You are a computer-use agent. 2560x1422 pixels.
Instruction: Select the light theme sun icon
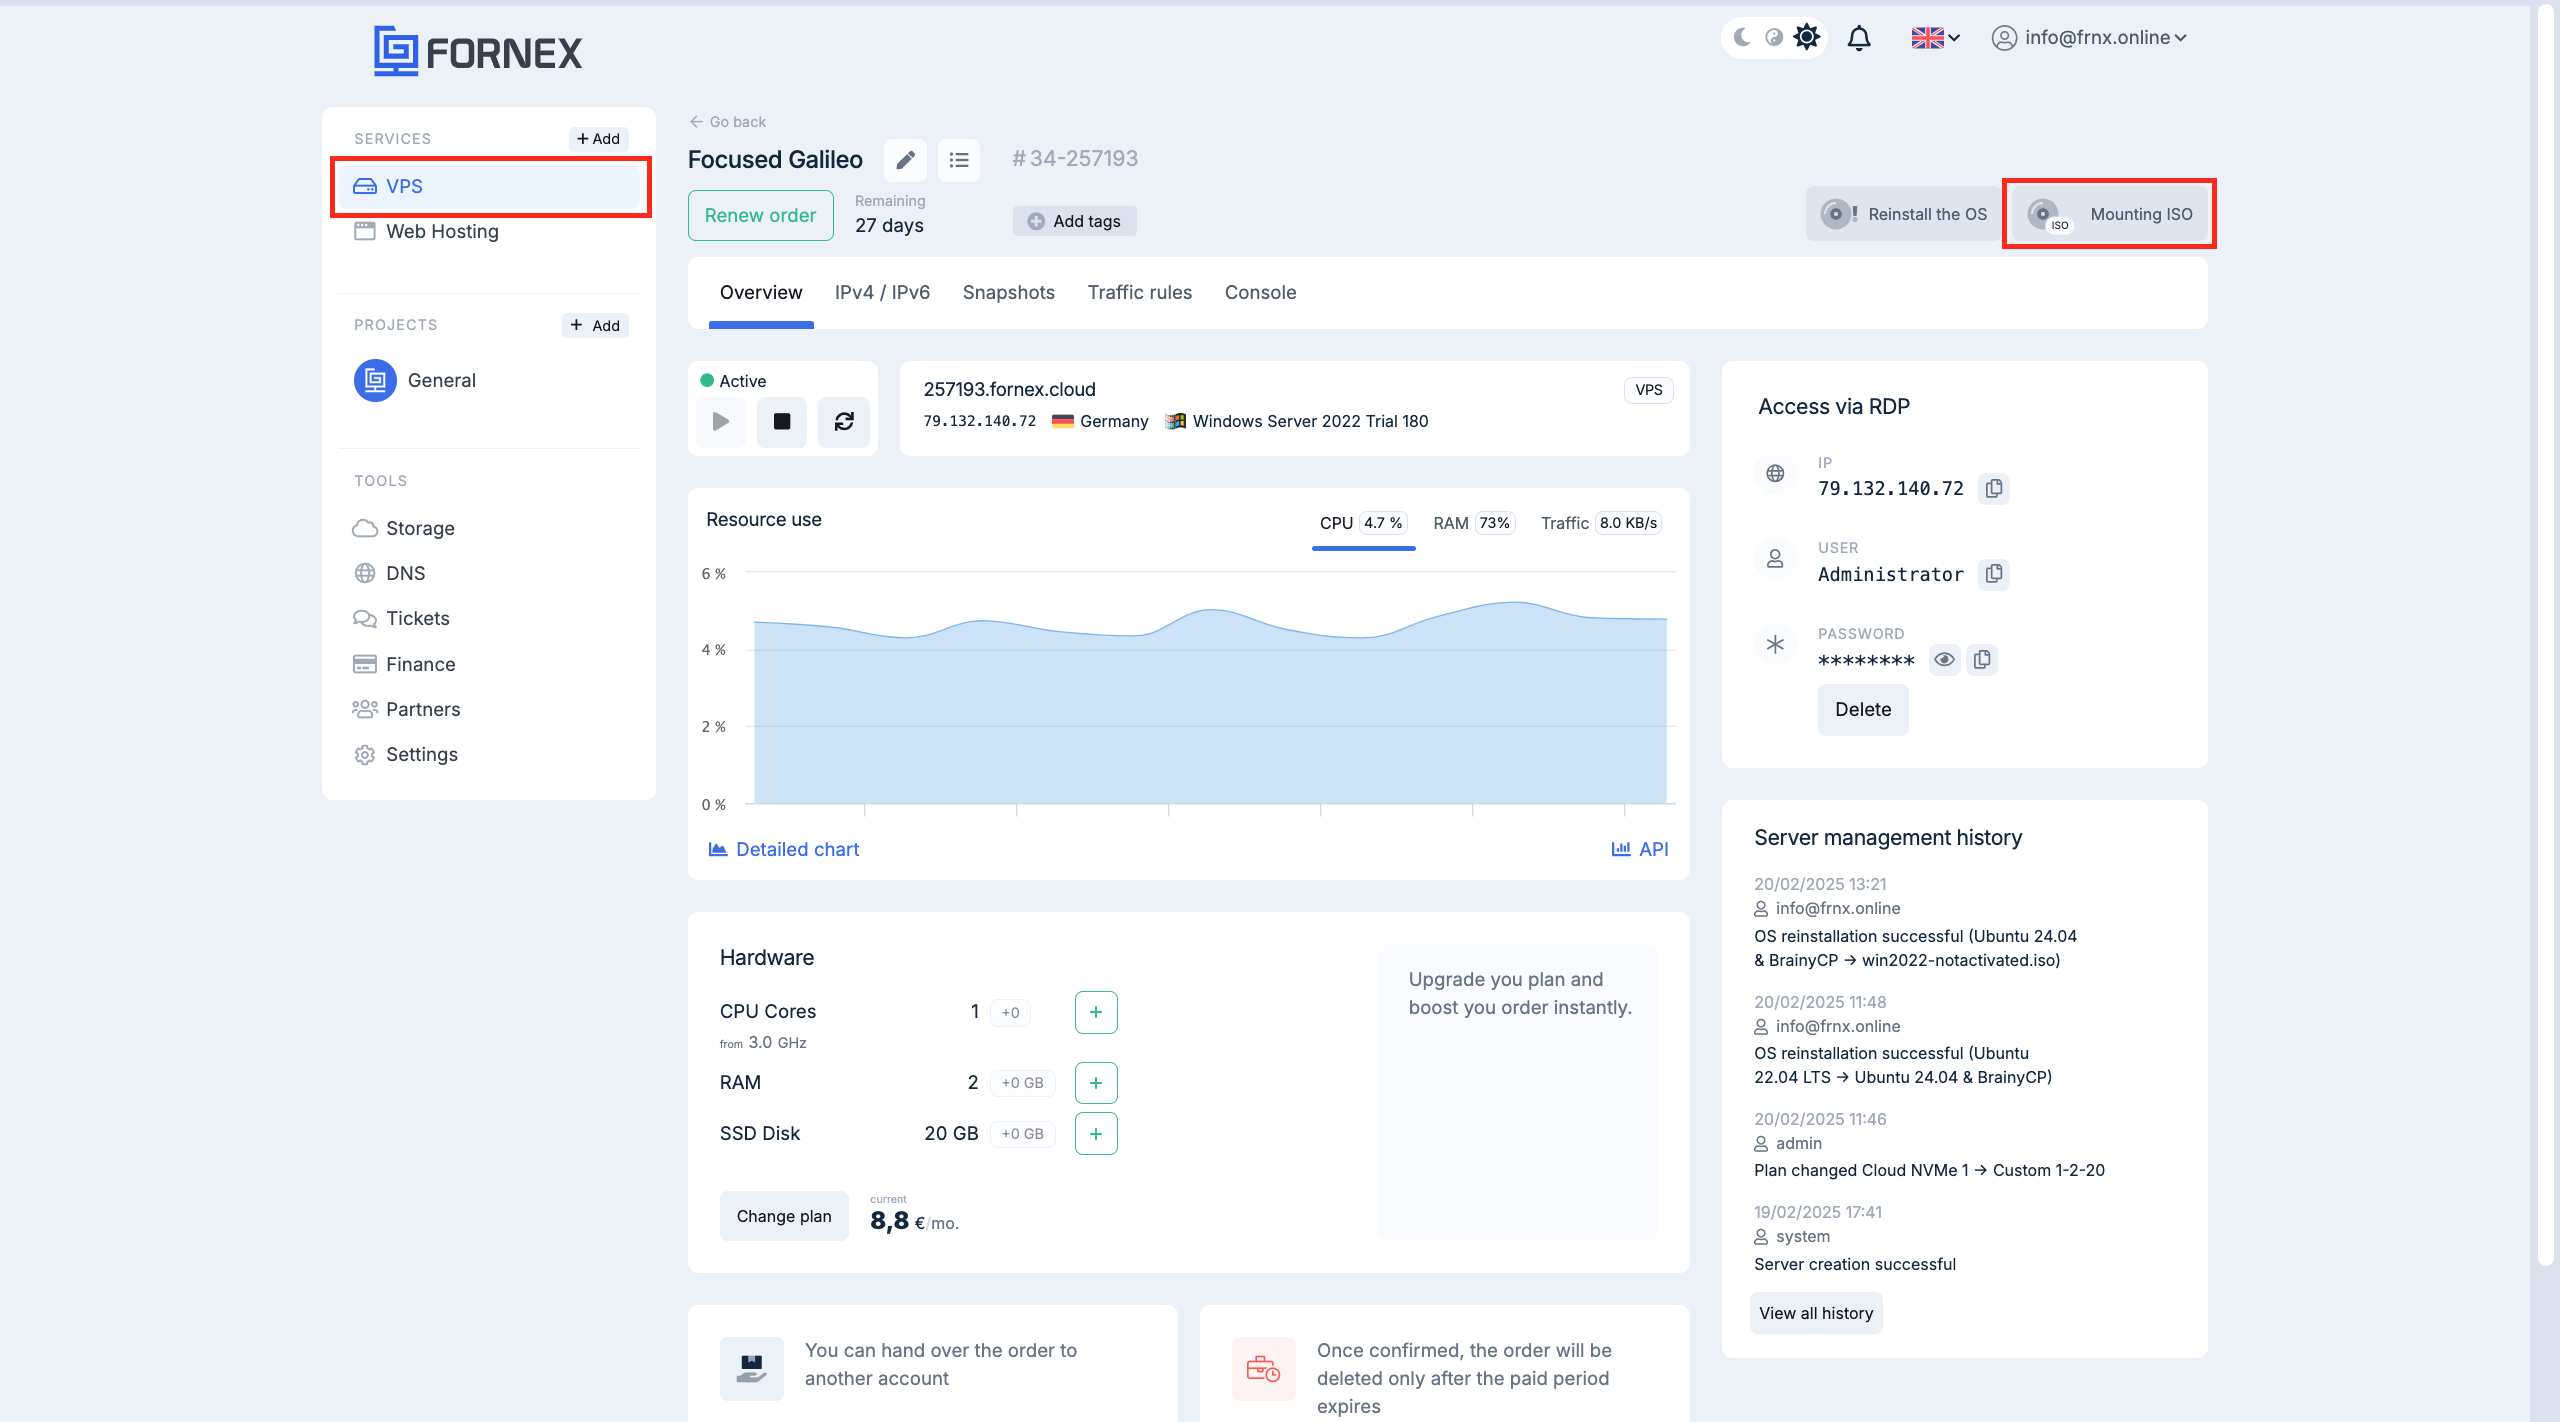1807,37
